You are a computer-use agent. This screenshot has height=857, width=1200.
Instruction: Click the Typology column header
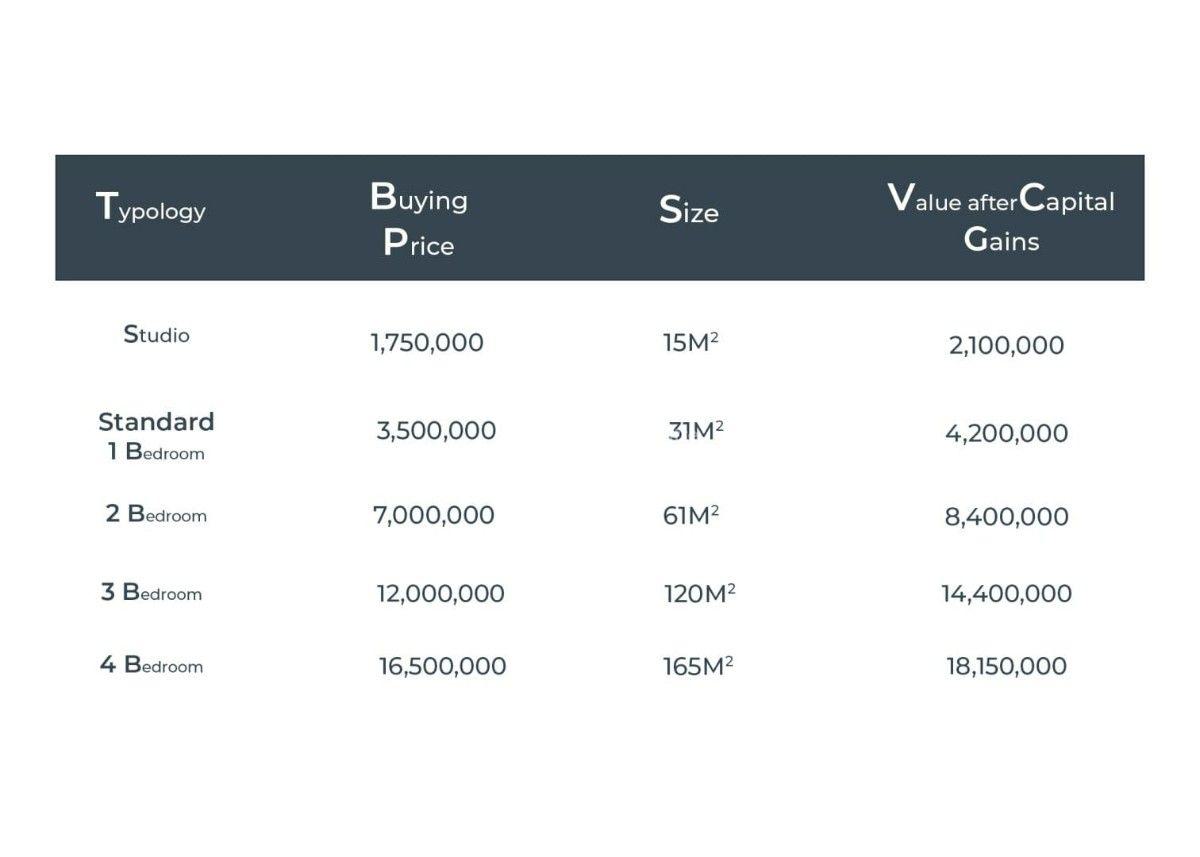[x=151, y=208]
